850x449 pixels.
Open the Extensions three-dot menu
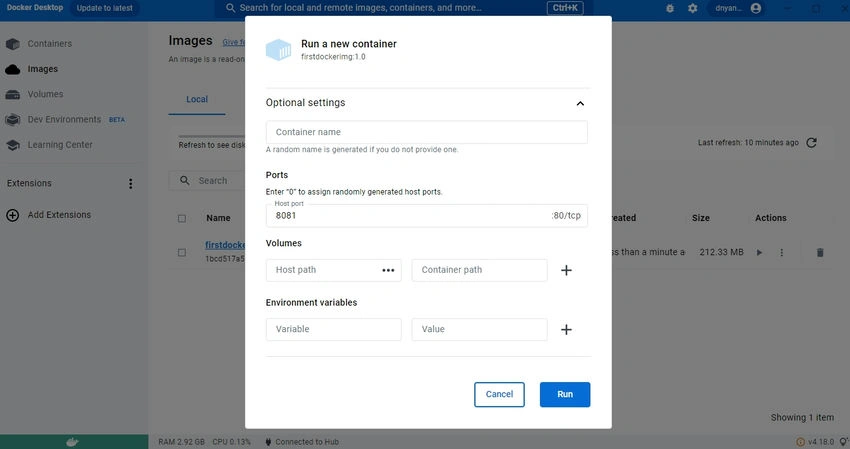[131, 184]
